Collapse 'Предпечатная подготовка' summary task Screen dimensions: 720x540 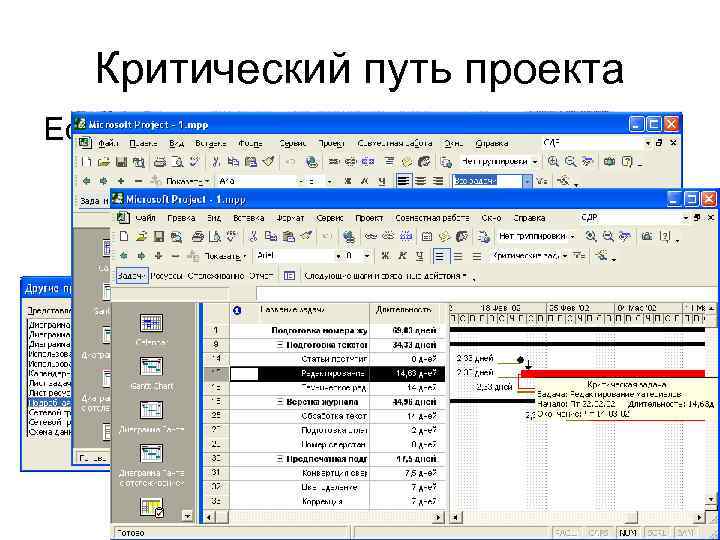[280, 459]
